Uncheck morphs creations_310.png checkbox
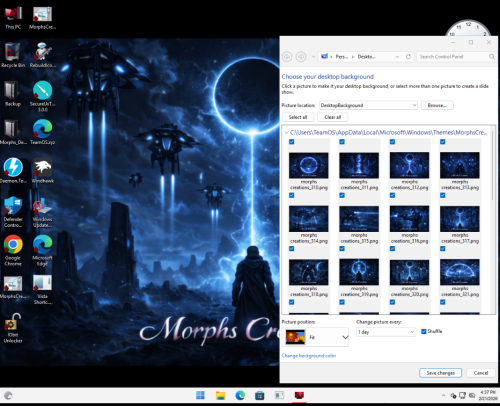The image size is (500, 406). 292,142
